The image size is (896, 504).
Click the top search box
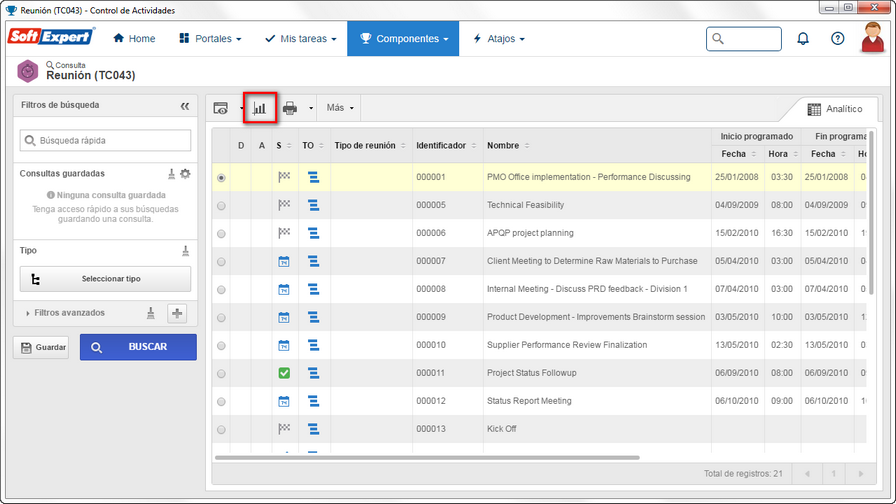(743, 39)
